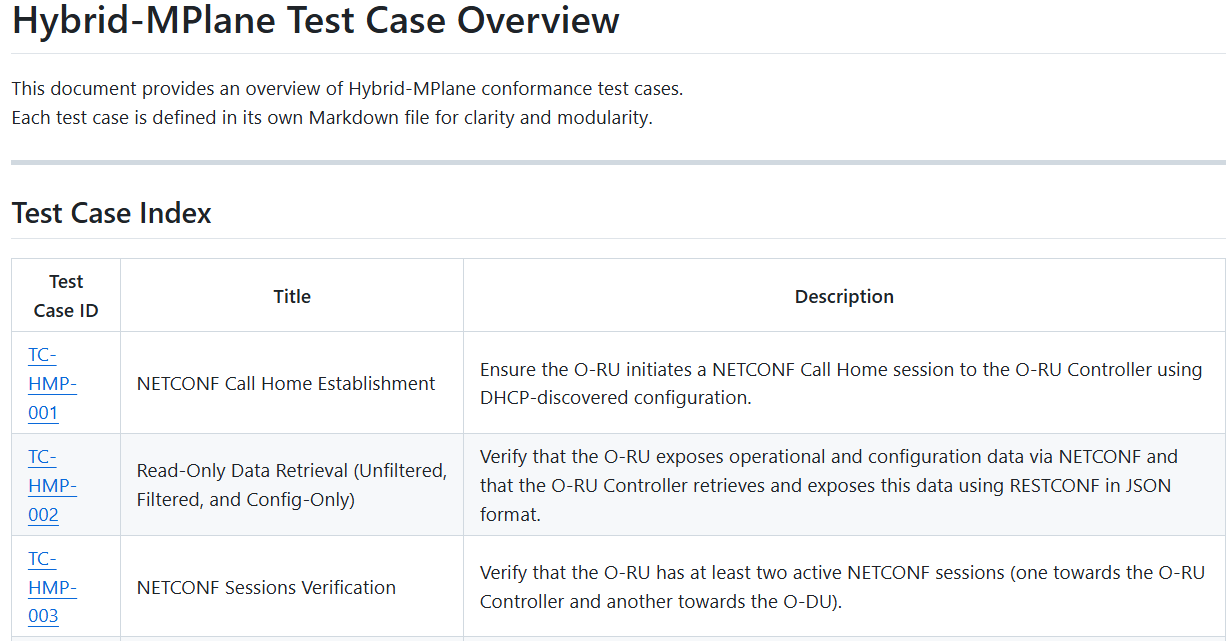
Task: Click the intro sentence about conformance test cases
Action: pyautogui.click(x=347, y=88)
